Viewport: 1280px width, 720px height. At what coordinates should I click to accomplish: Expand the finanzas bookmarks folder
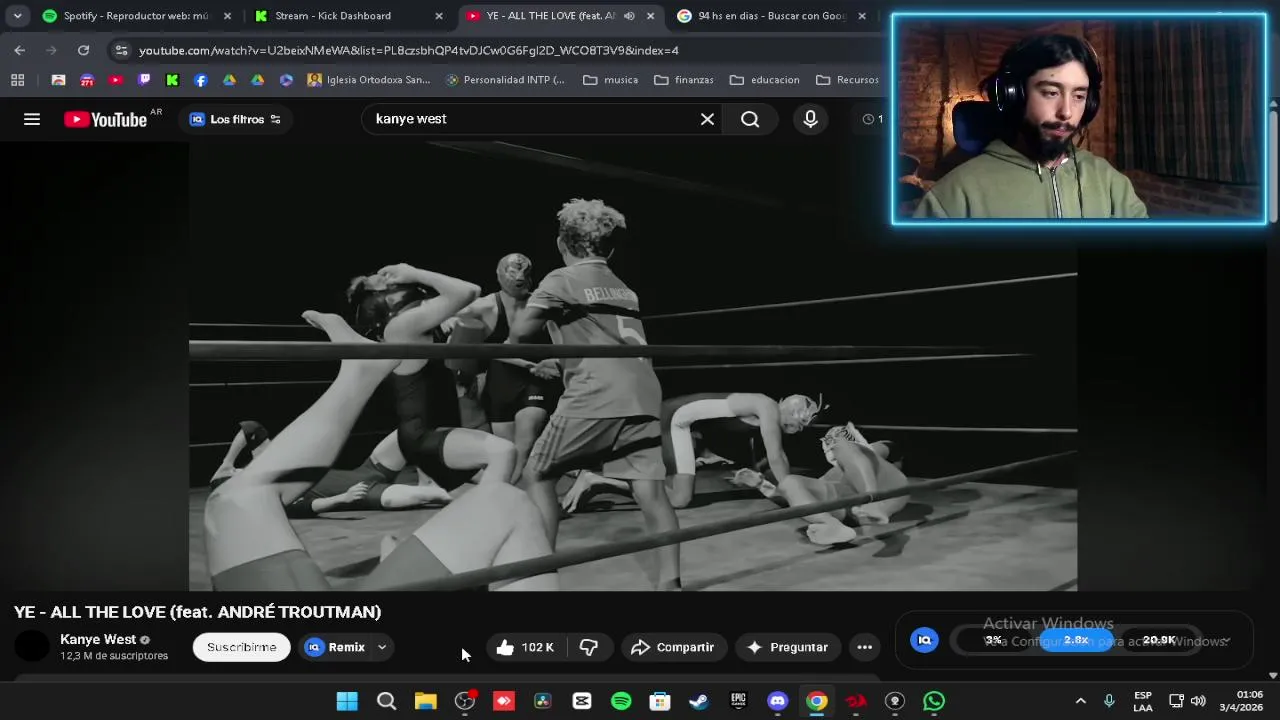click(x=684, y=80)
